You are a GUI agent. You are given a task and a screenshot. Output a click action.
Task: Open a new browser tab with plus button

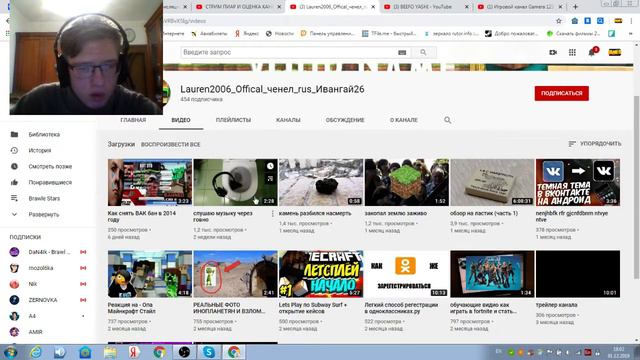(x=575, y=7)
